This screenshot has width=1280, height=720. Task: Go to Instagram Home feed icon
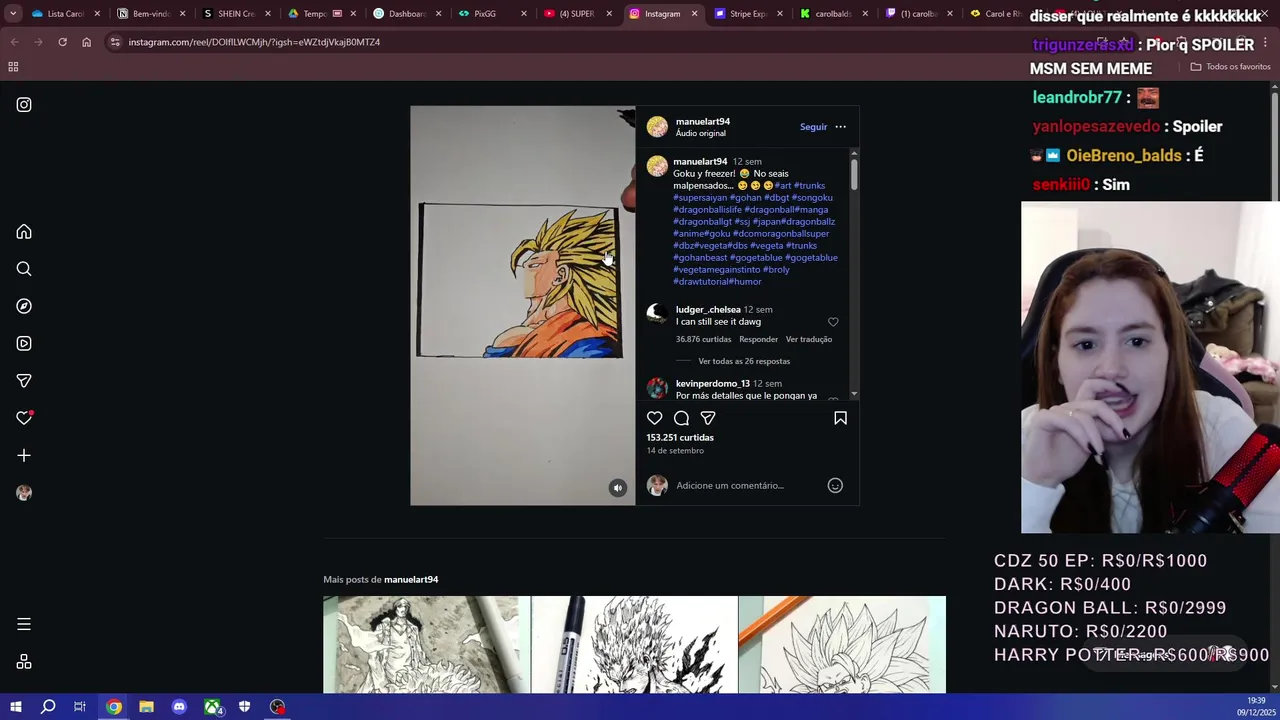(24, 232)
